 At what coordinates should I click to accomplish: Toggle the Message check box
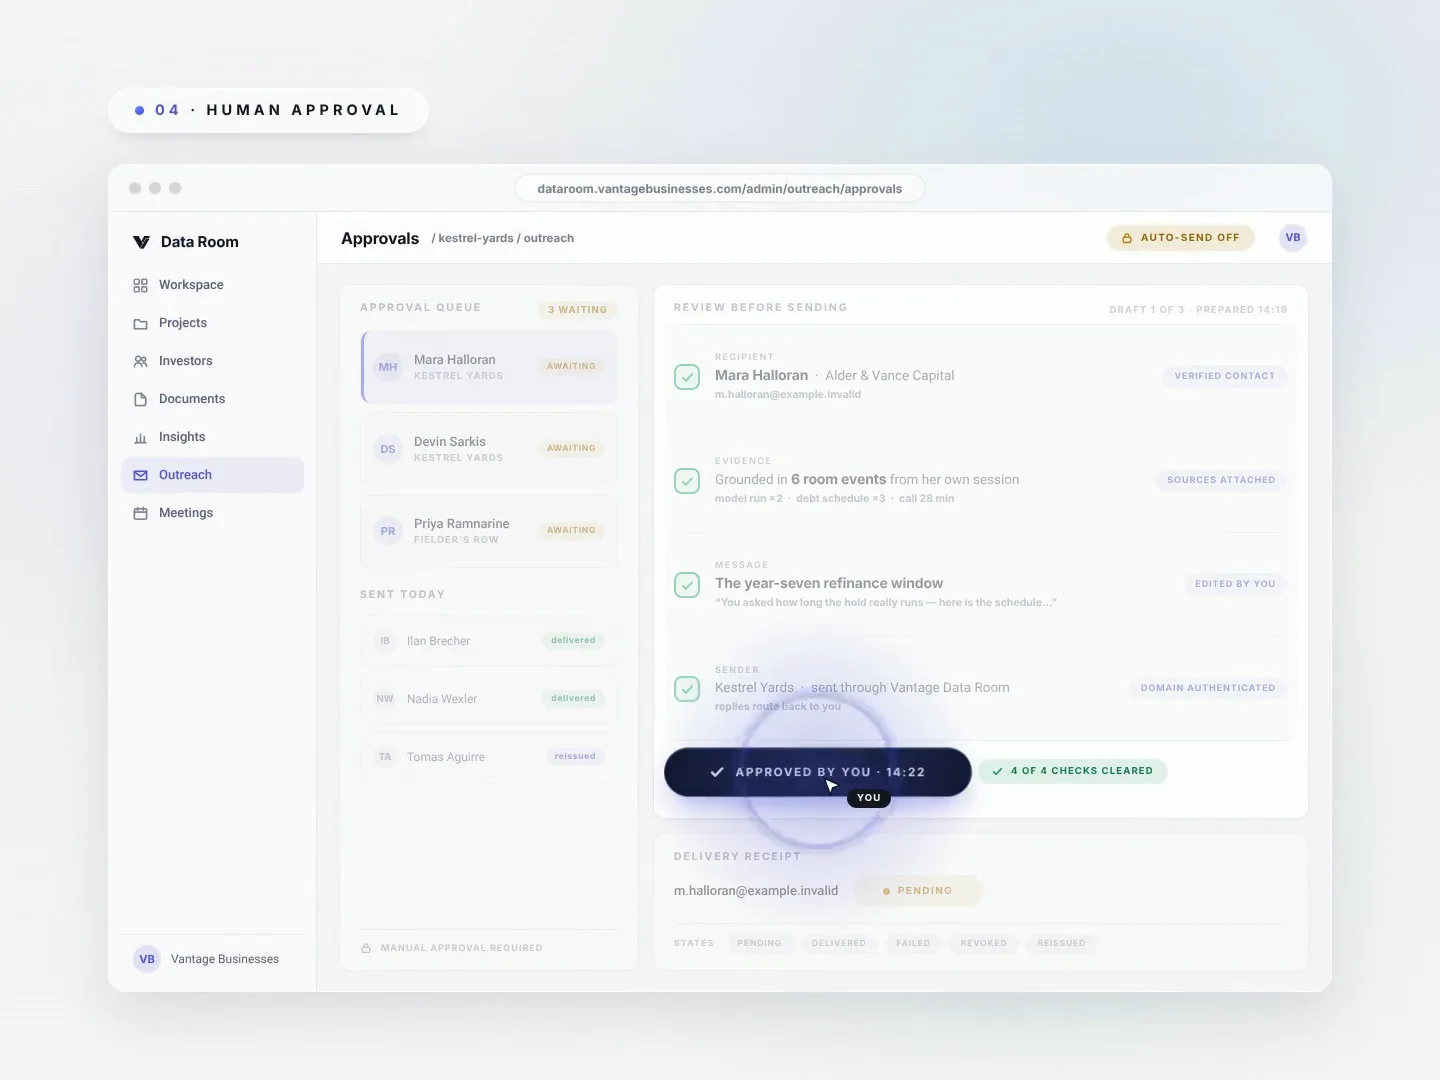coord(687,585)
